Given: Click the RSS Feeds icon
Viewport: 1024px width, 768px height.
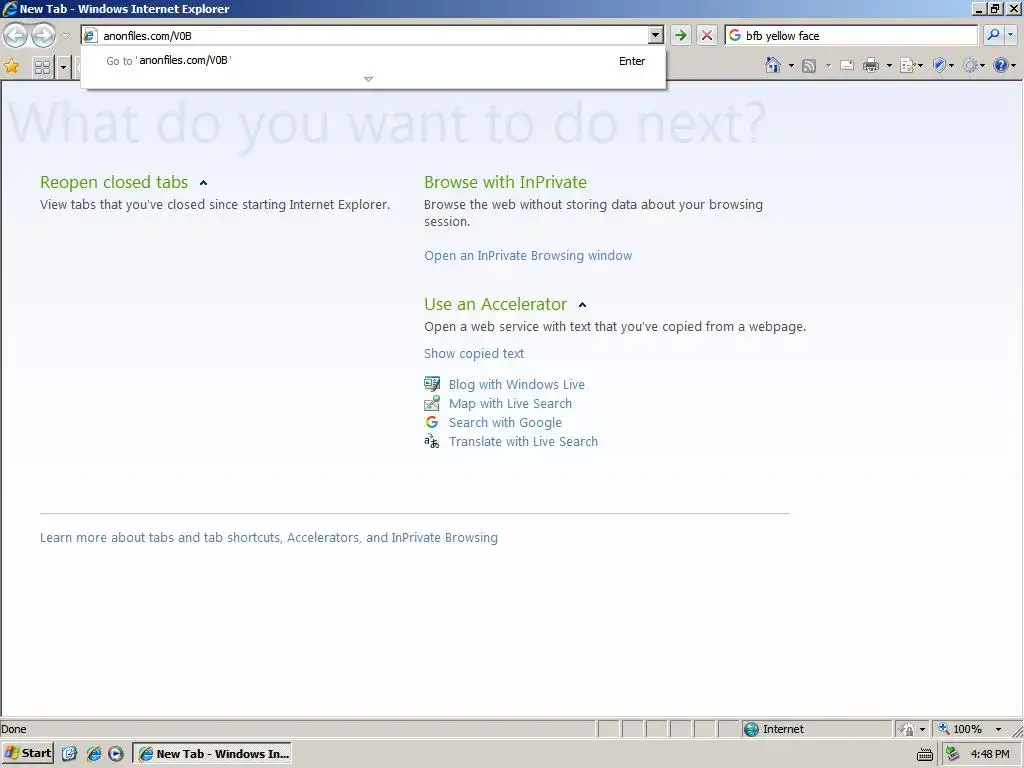Looking at the screenshot, I should [809, 65].
